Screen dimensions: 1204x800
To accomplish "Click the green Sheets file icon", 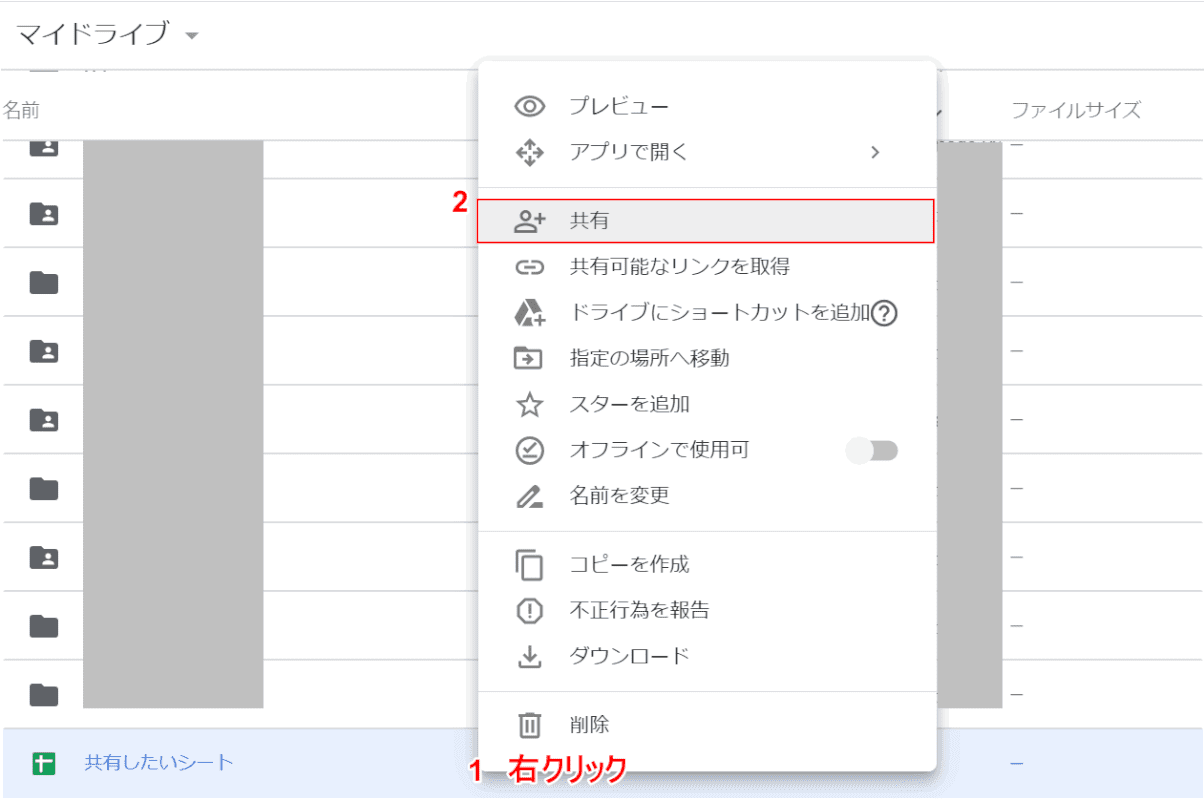I will [42, 764].
